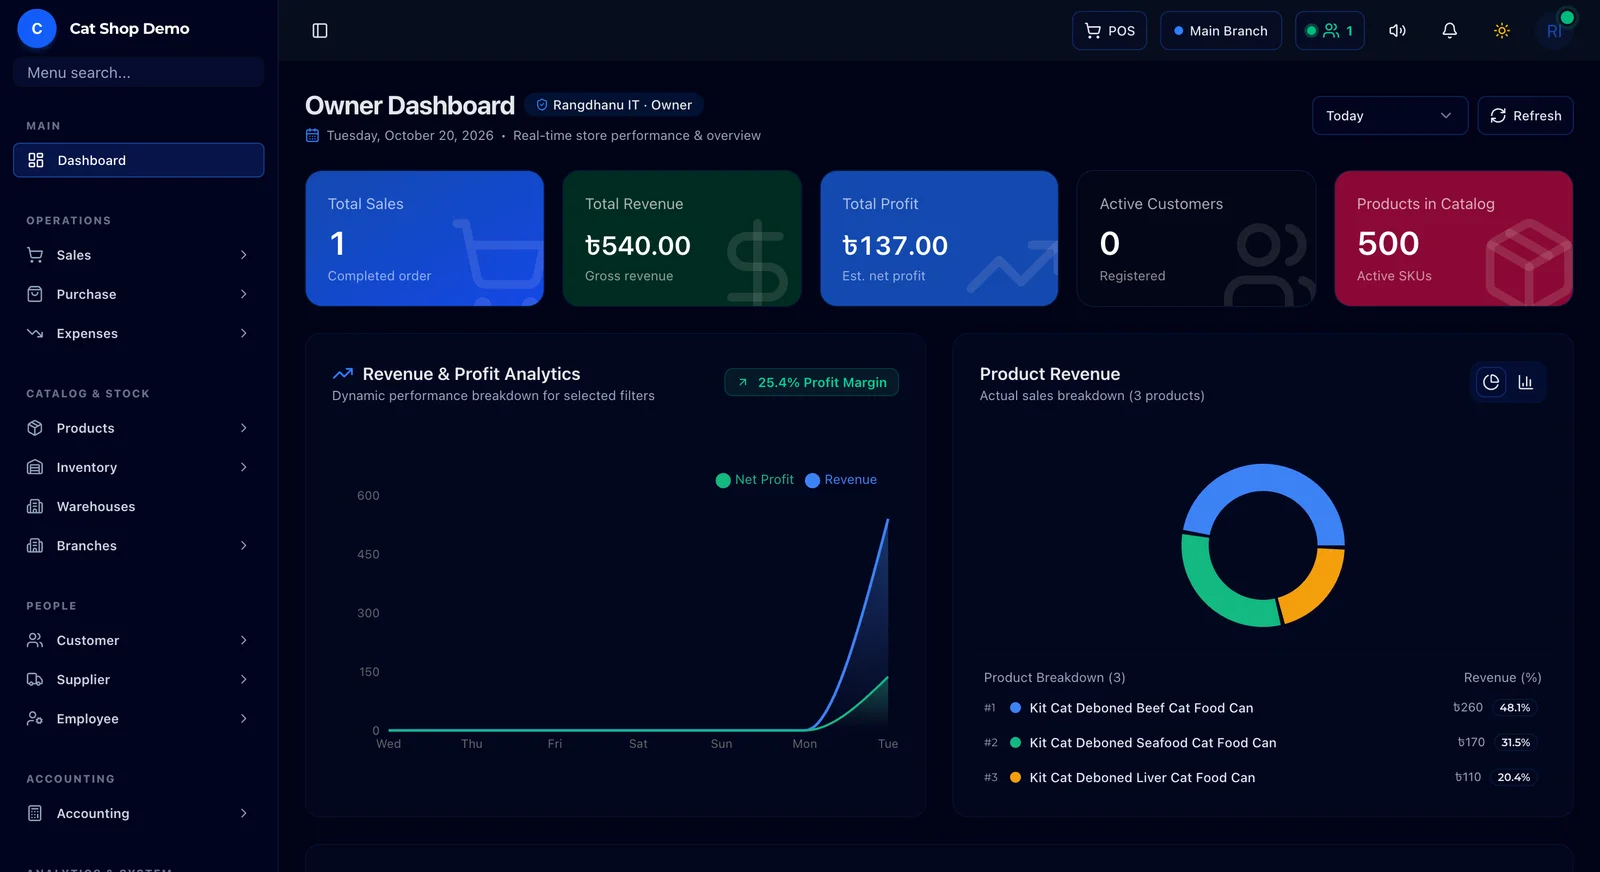Click the blue Beef Cat Food color dot
The image size is (1600, 872).
click(x=1015, y=708)
